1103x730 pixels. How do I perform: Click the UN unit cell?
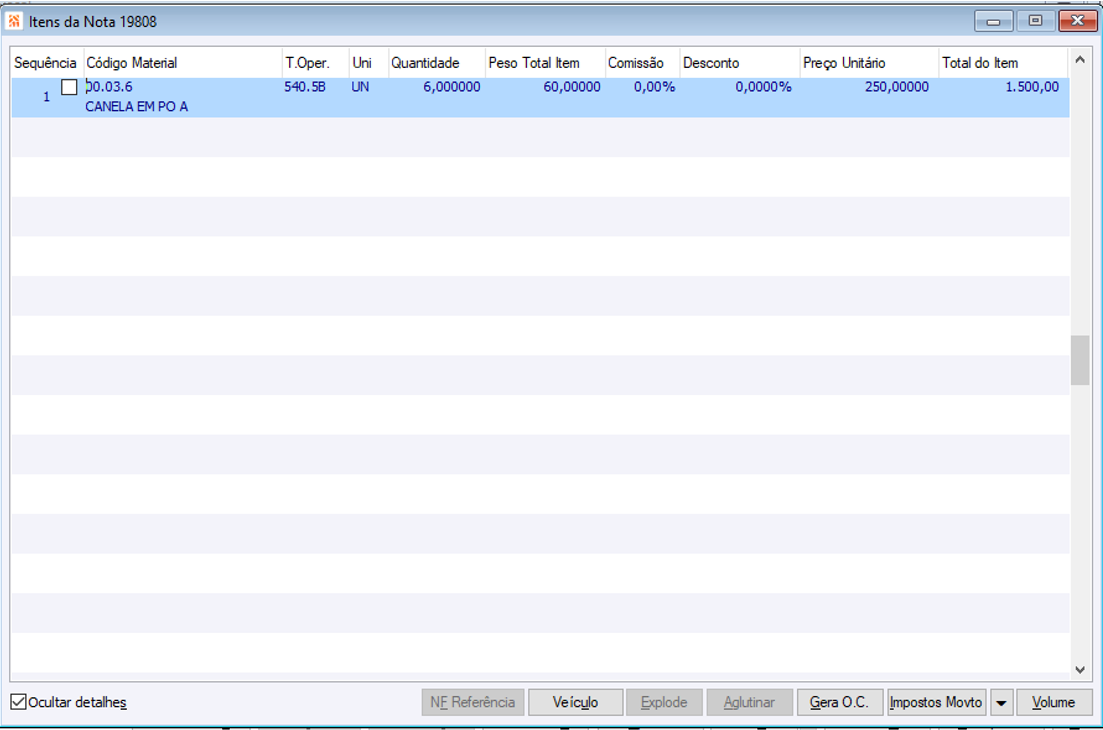pos(360,87)
